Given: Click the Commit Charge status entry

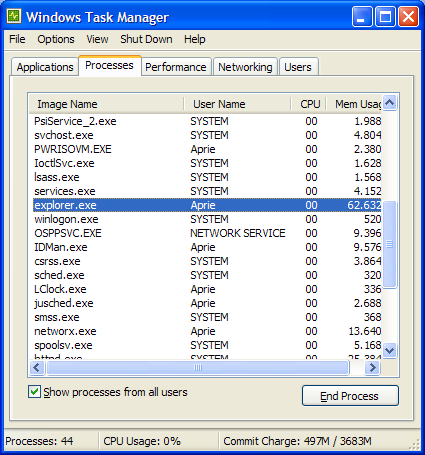Looking at the screenshot, I should pyautogui.click(x=297, y=441).
